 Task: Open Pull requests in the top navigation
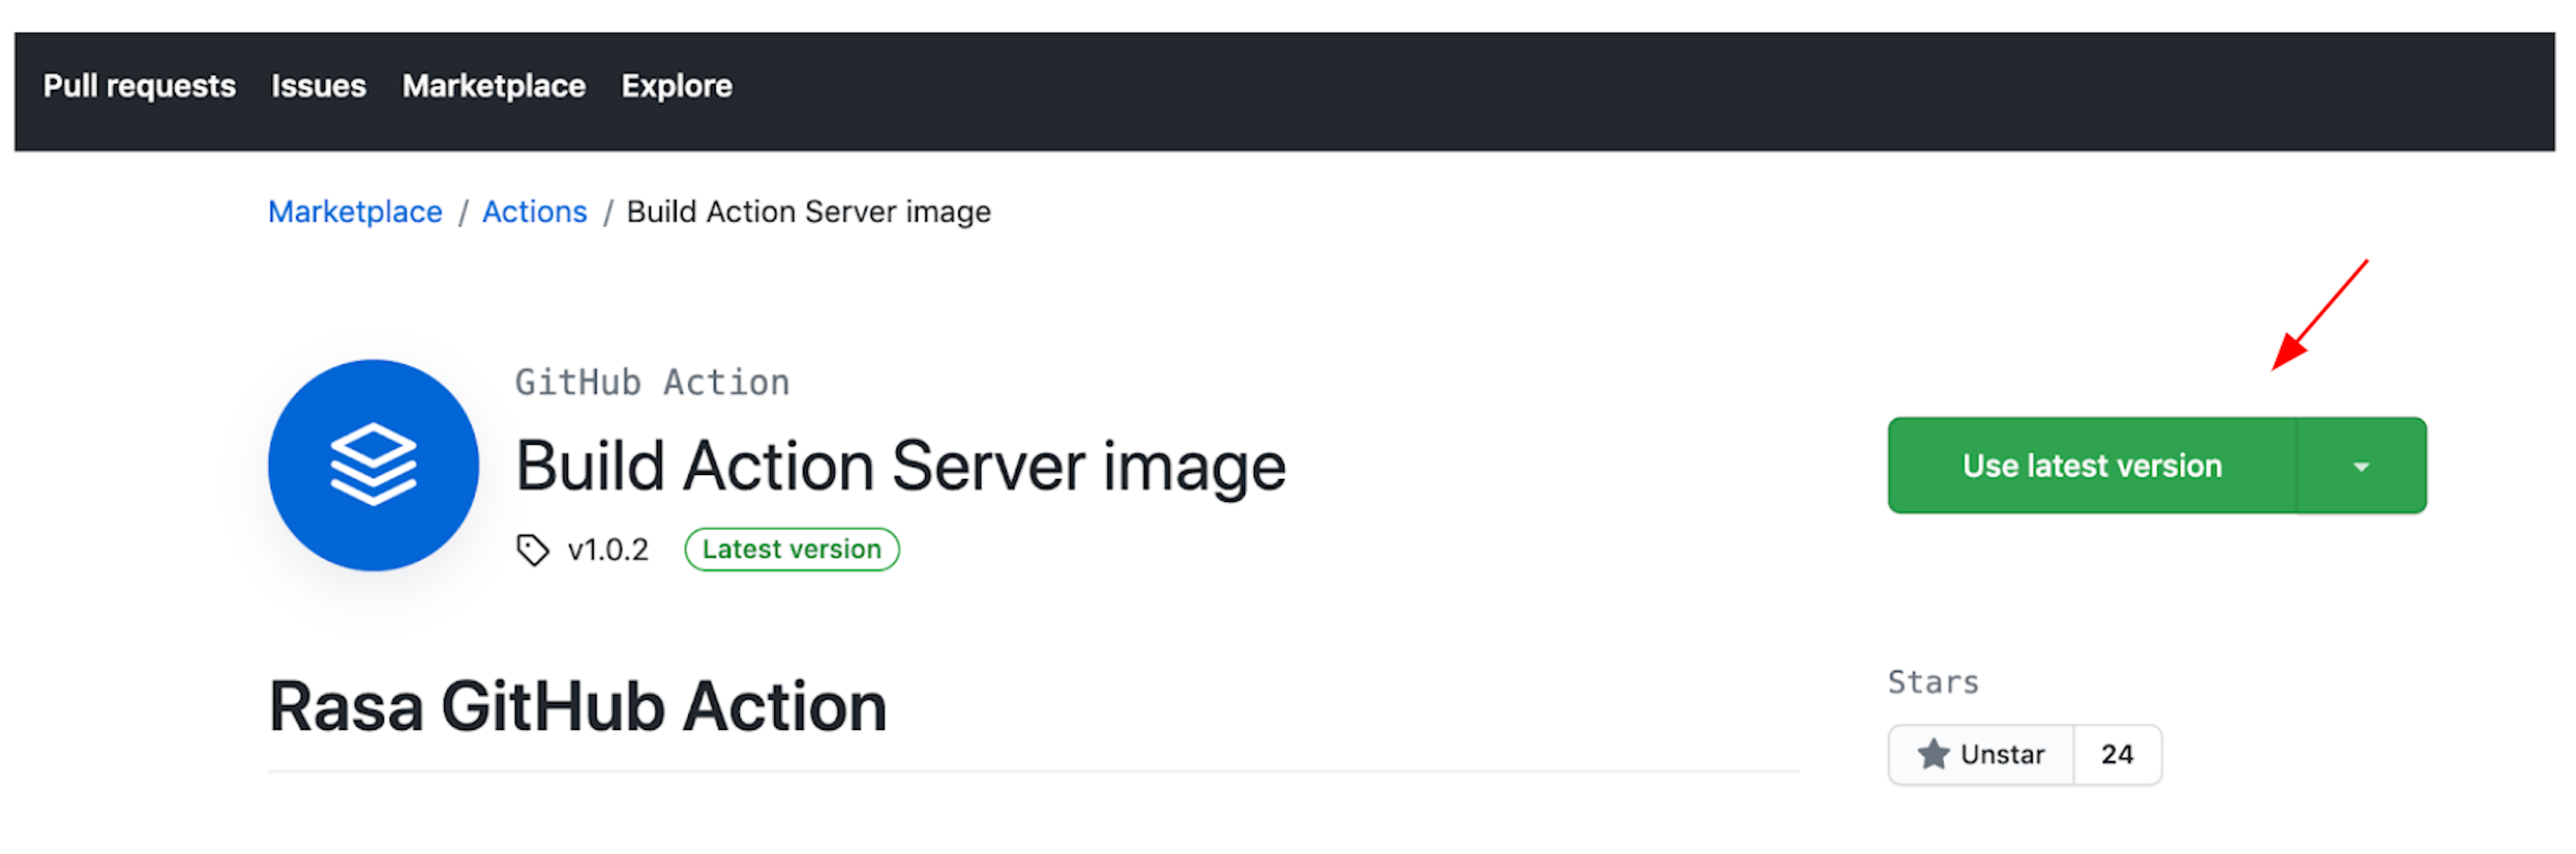(139, 86)
